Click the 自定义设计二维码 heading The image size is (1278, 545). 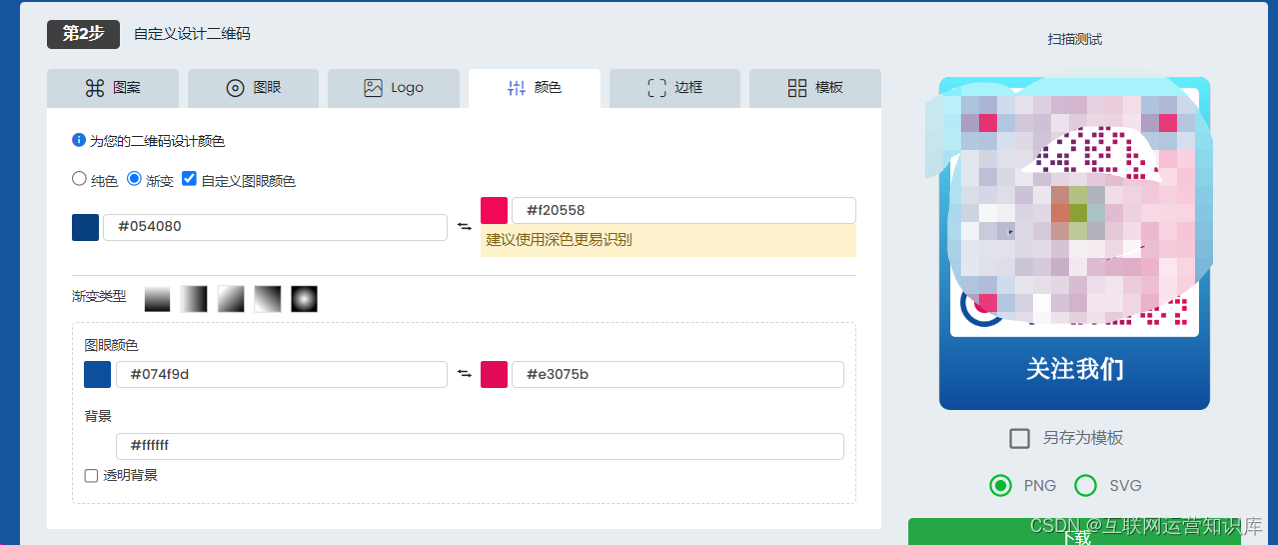coord(192,34)
